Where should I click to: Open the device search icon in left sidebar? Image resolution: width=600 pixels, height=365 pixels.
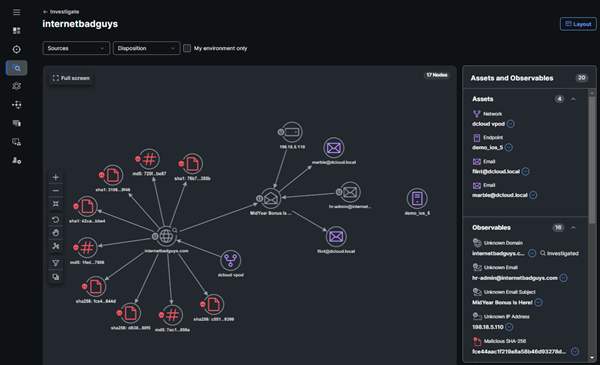pos(16,142)
